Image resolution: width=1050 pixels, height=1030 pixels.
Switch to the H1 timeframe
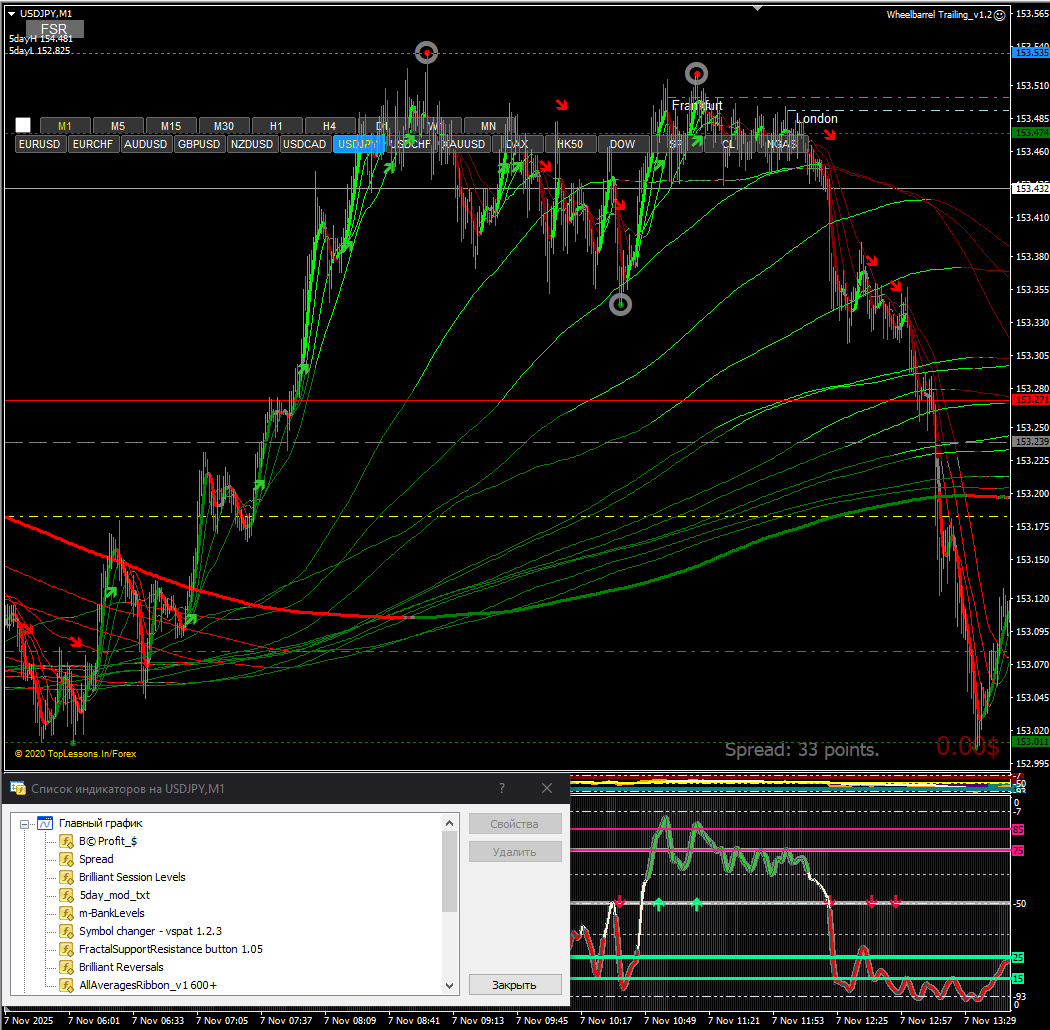[x=277, y=126]
